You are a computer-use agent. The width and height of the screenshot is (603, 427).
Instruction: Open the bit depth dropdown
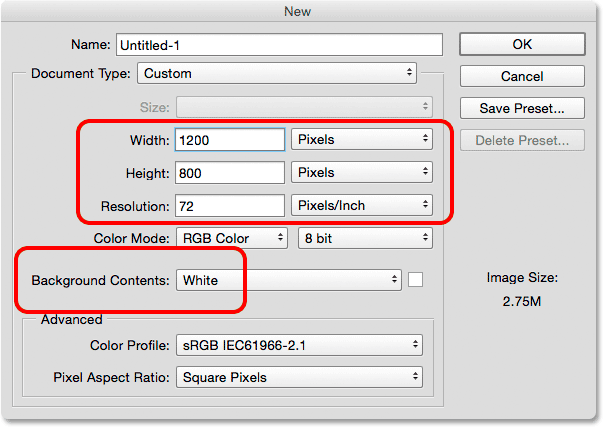tap(365, 239)
